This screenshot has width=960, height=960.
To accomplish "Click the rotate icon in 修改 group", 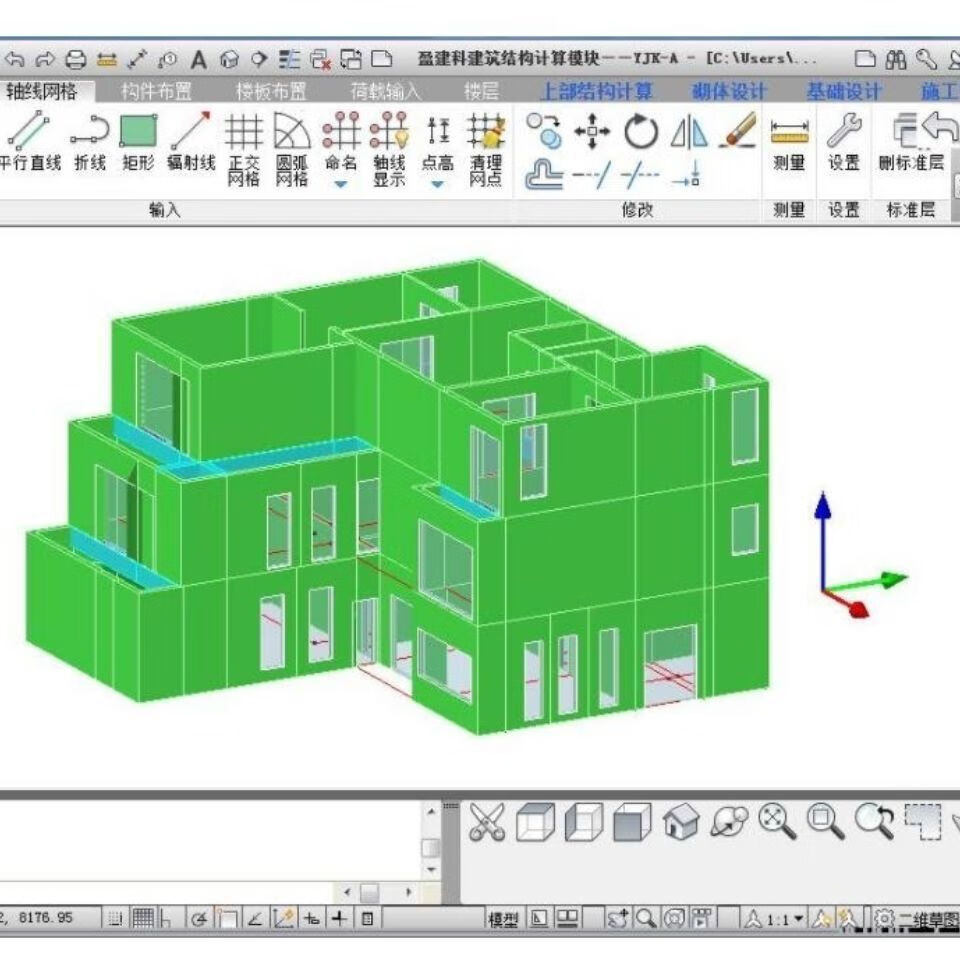I will (640, 131).
